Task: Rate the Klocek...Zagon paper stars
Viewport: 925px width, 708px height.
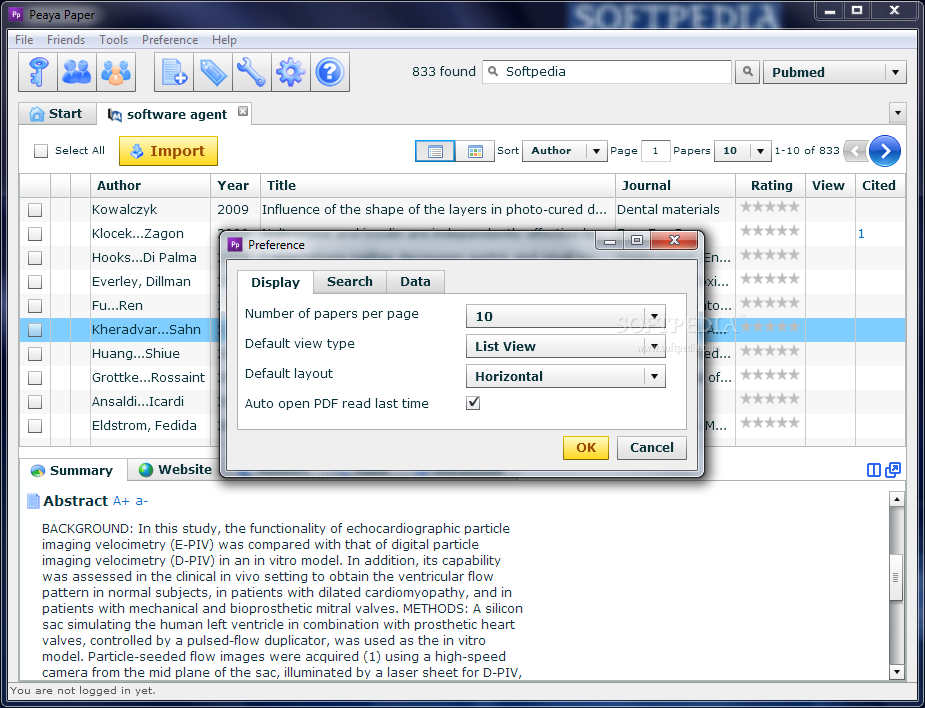Action: click(x=770, y=231)
